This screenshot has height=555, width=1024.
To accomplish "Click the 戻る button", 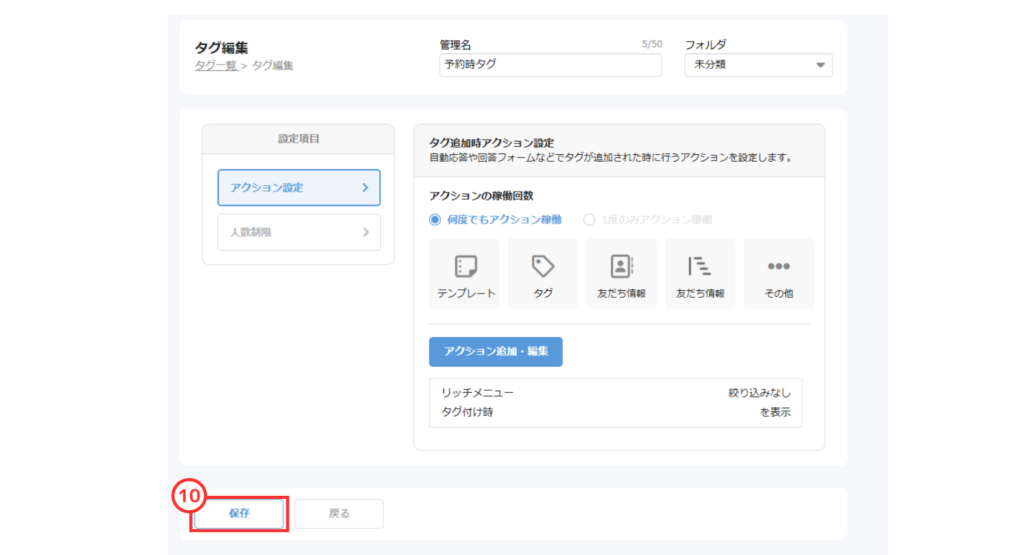I will 339,513.
